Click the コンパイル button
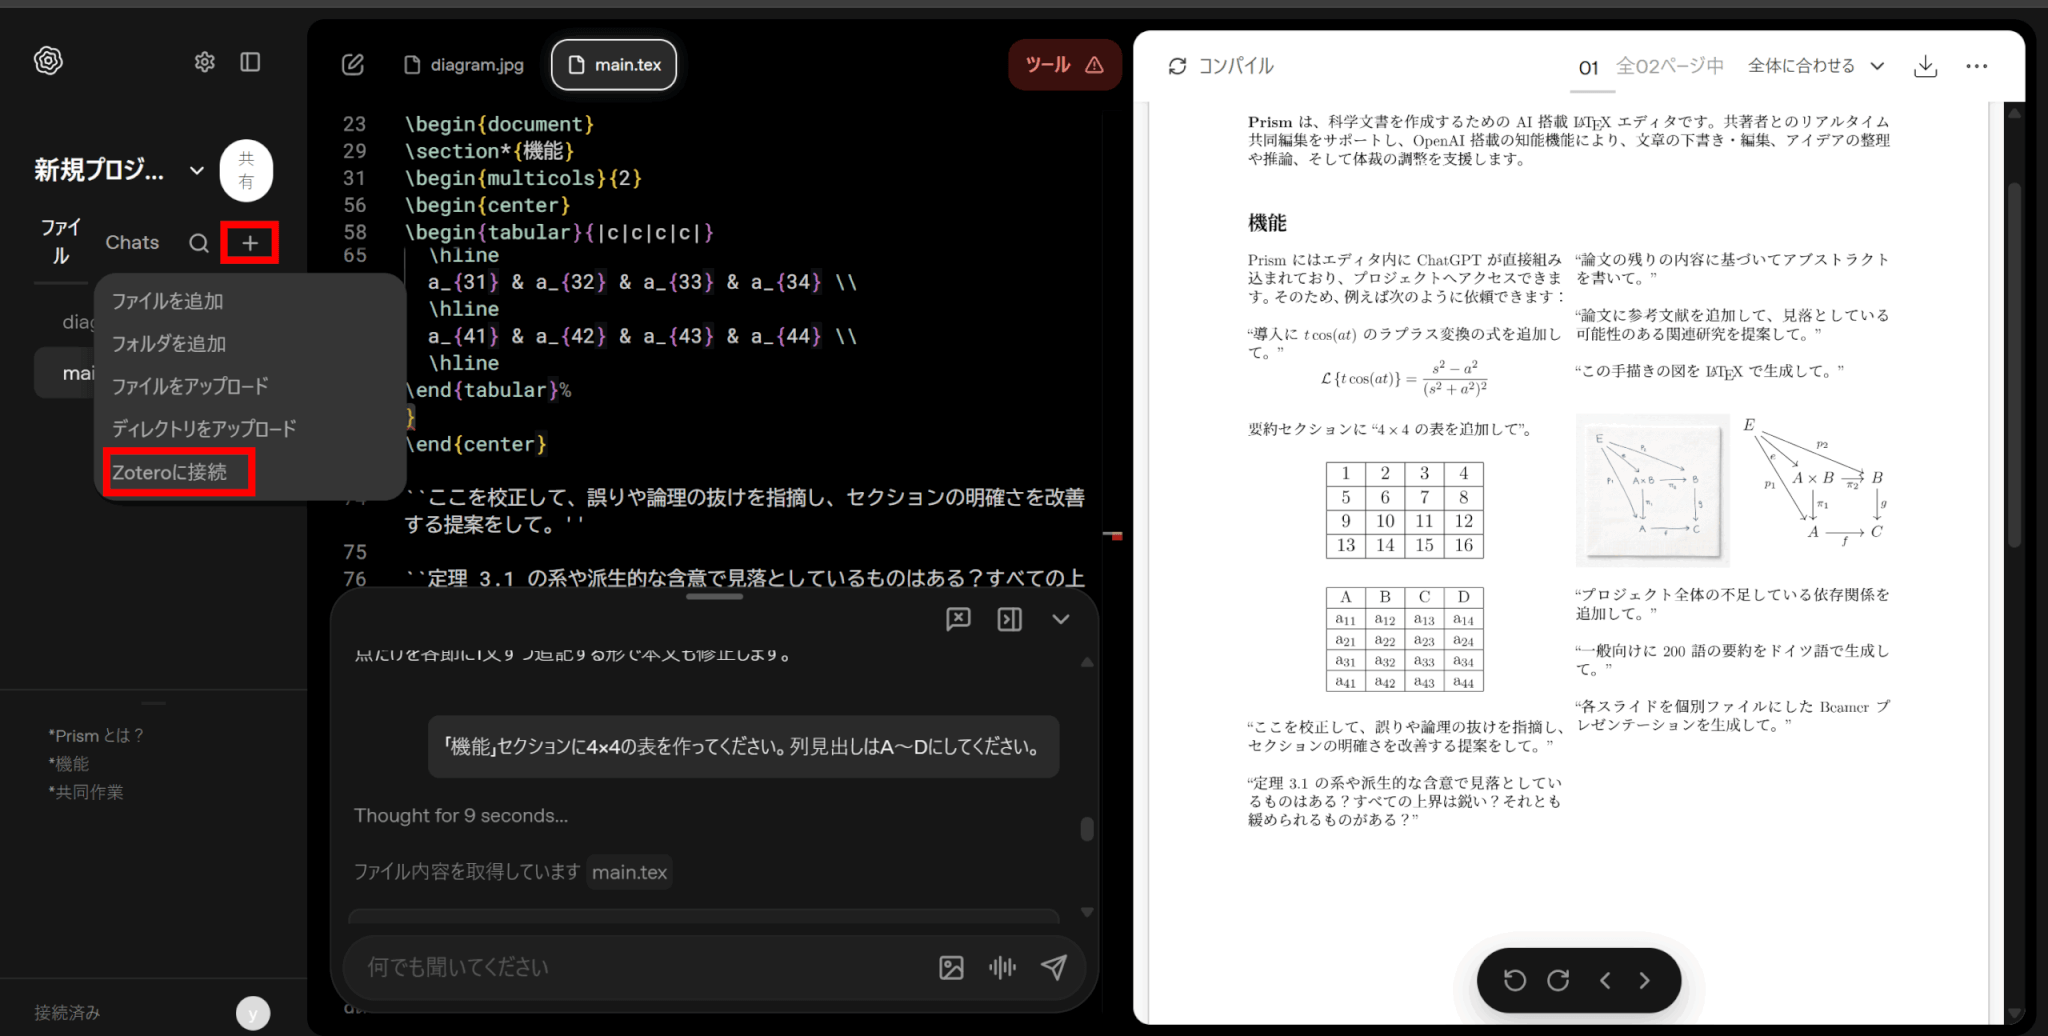The height and width of the screenshot is (1036, 2048). click(1221, 66)
